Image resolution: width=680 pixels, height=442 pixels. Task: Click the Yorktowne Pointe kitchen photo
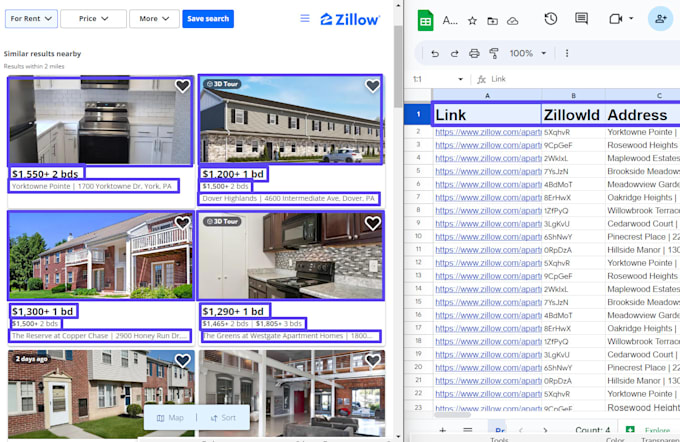tap(101, 121)
